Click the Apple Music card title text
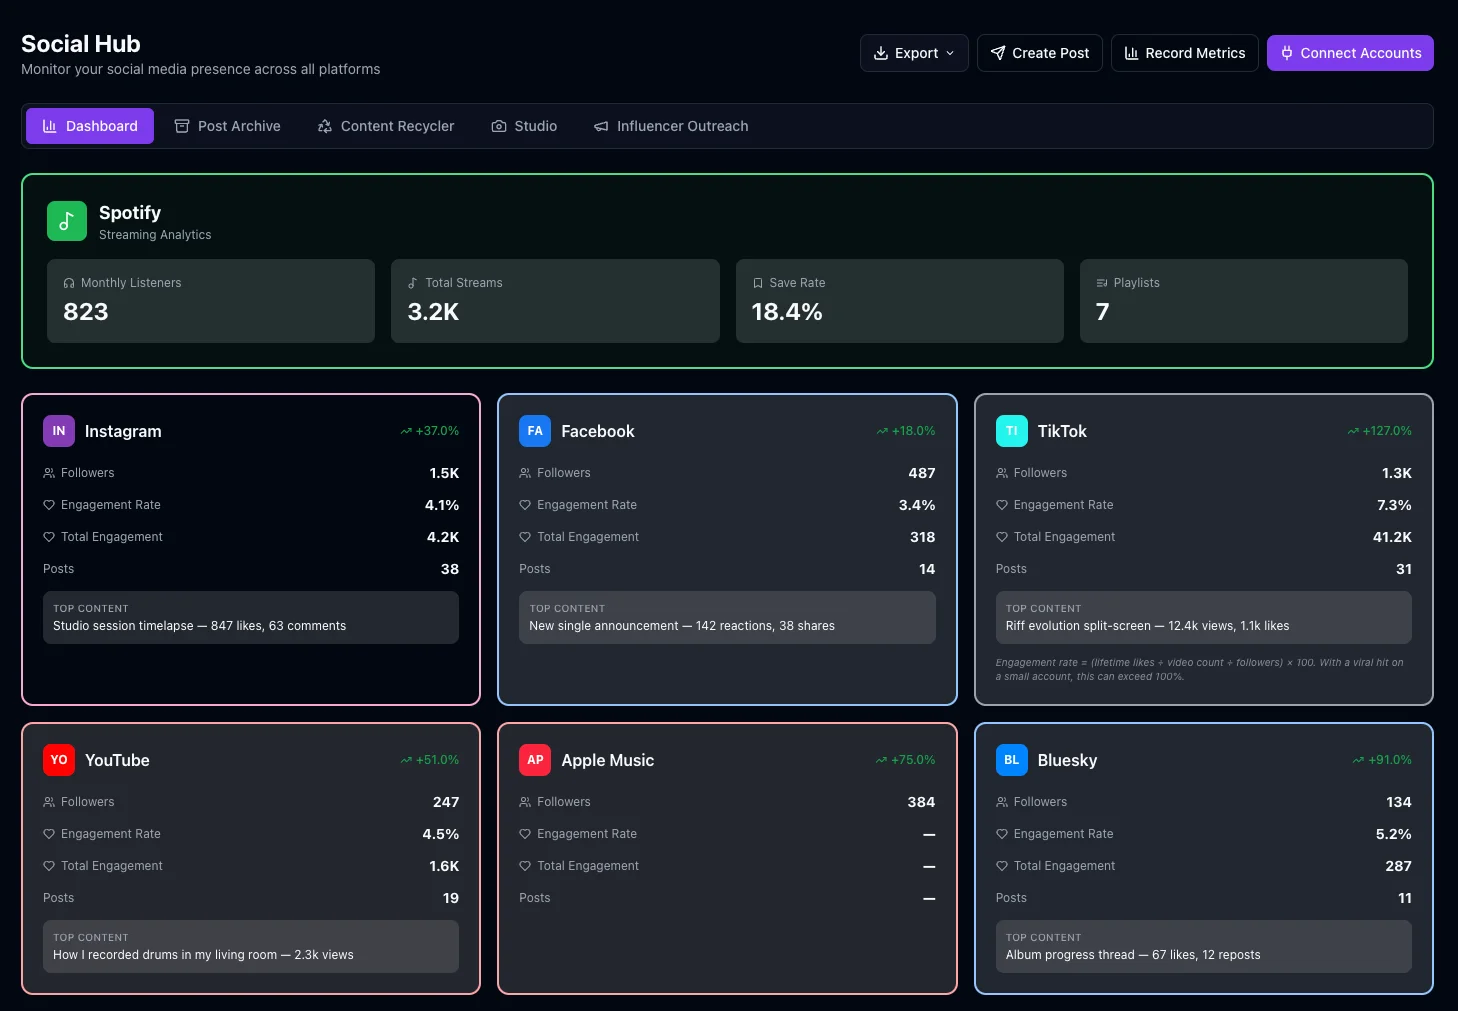1458x1011 pixels. point(608,760)
